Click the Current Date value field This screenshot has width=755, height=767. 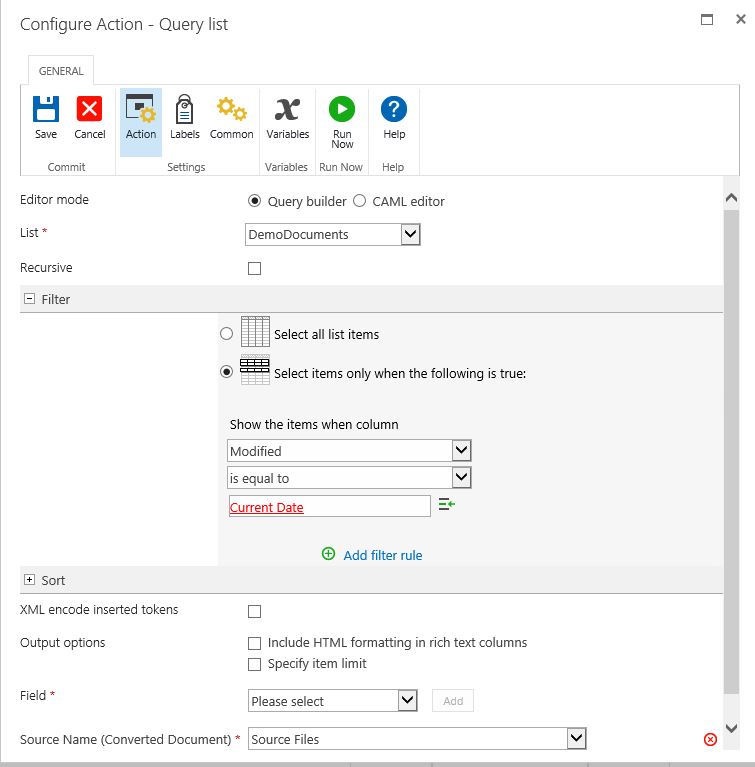[329, 507]
